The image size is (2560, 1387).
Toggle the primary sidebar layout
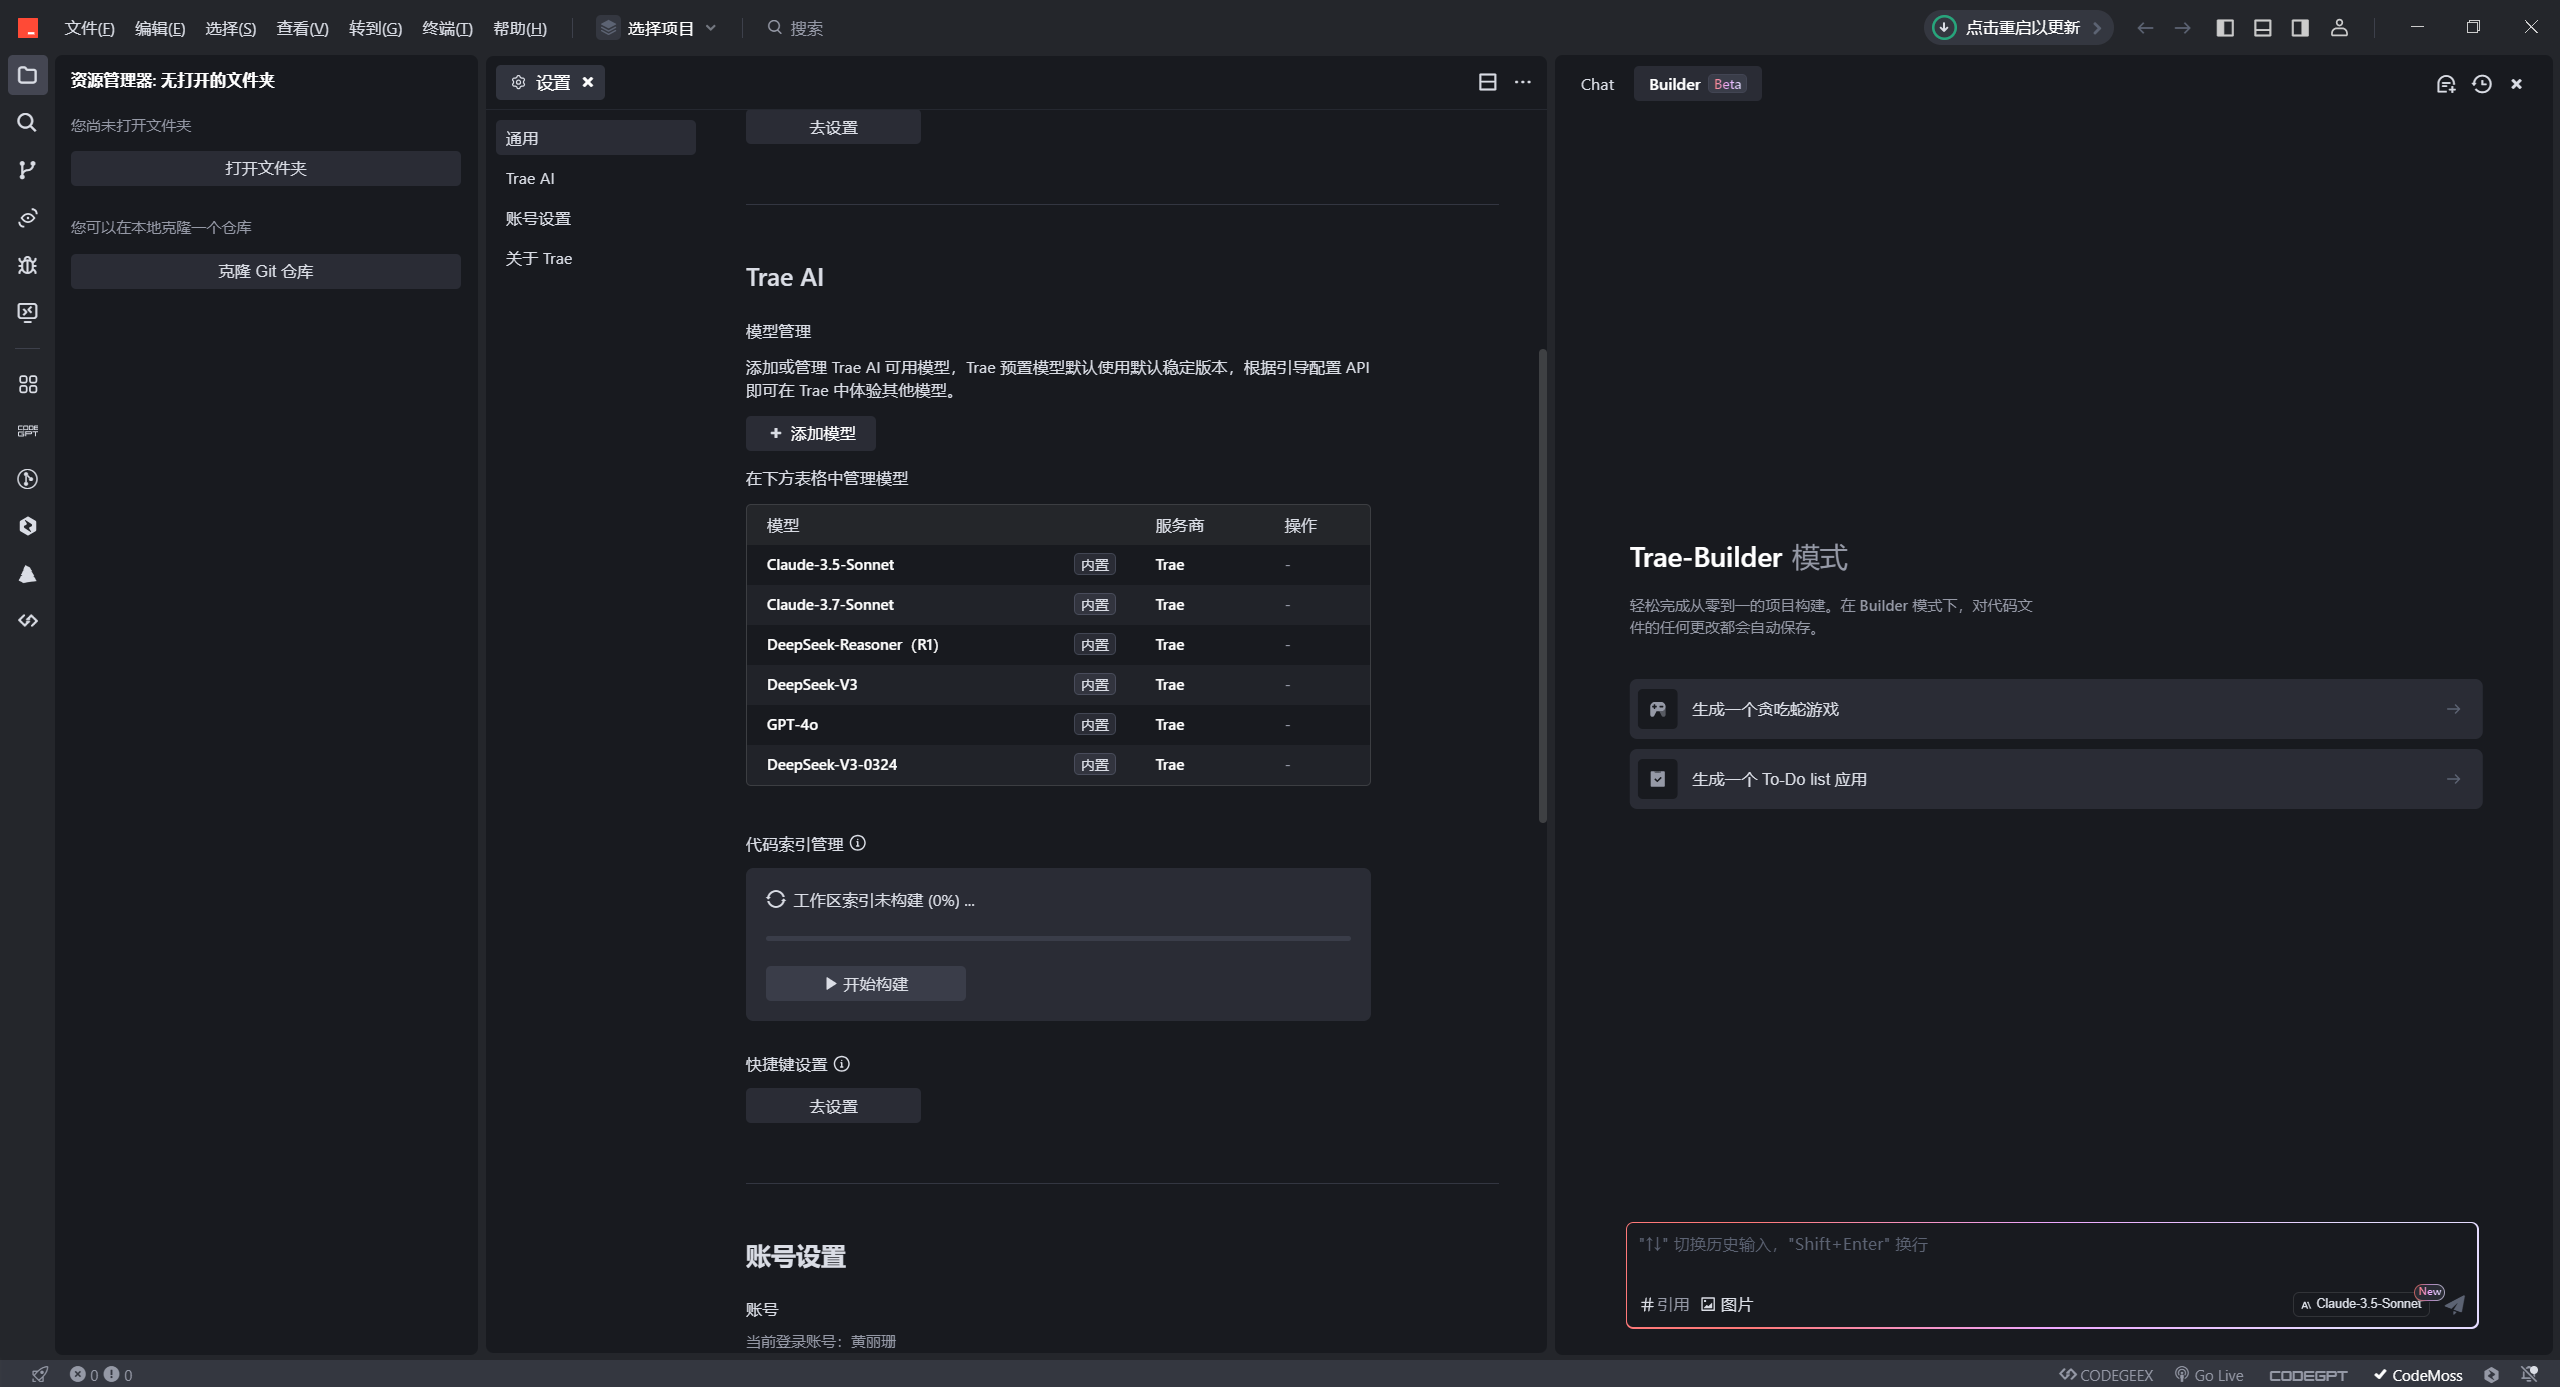click(x=2225, y=28)
